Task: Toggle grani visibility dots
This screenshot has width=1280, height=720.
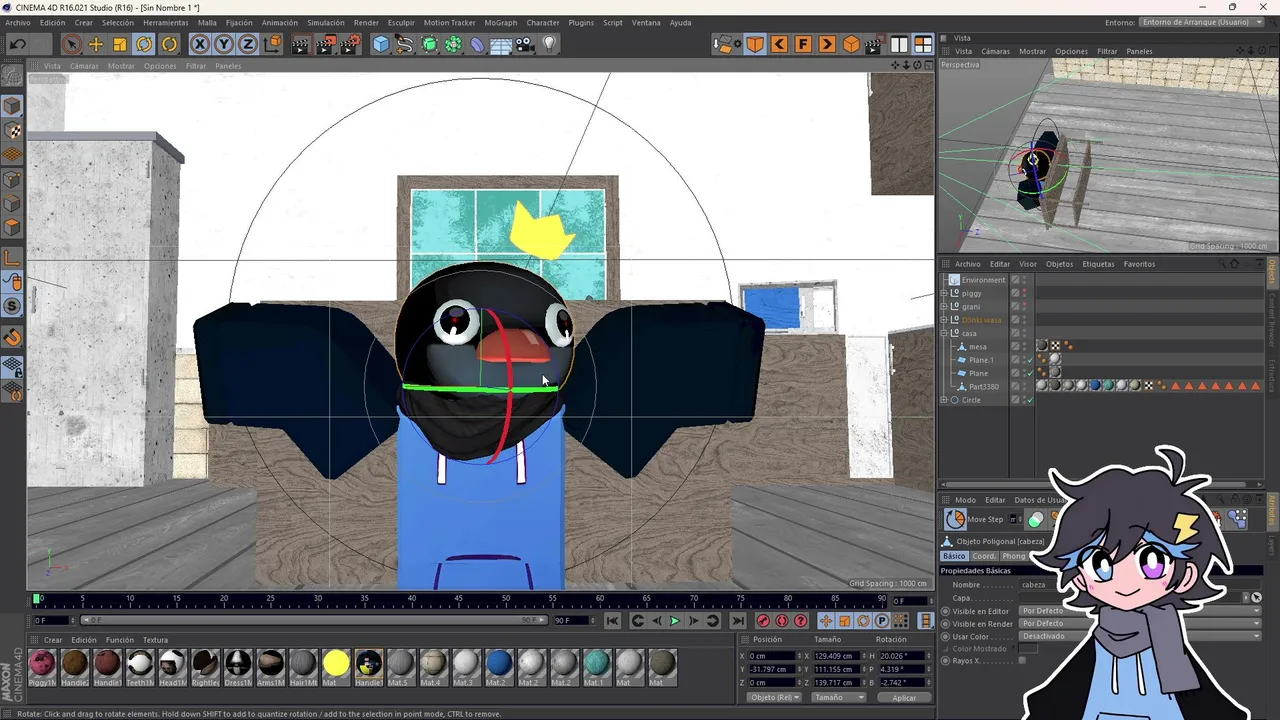Action: 1024,306
